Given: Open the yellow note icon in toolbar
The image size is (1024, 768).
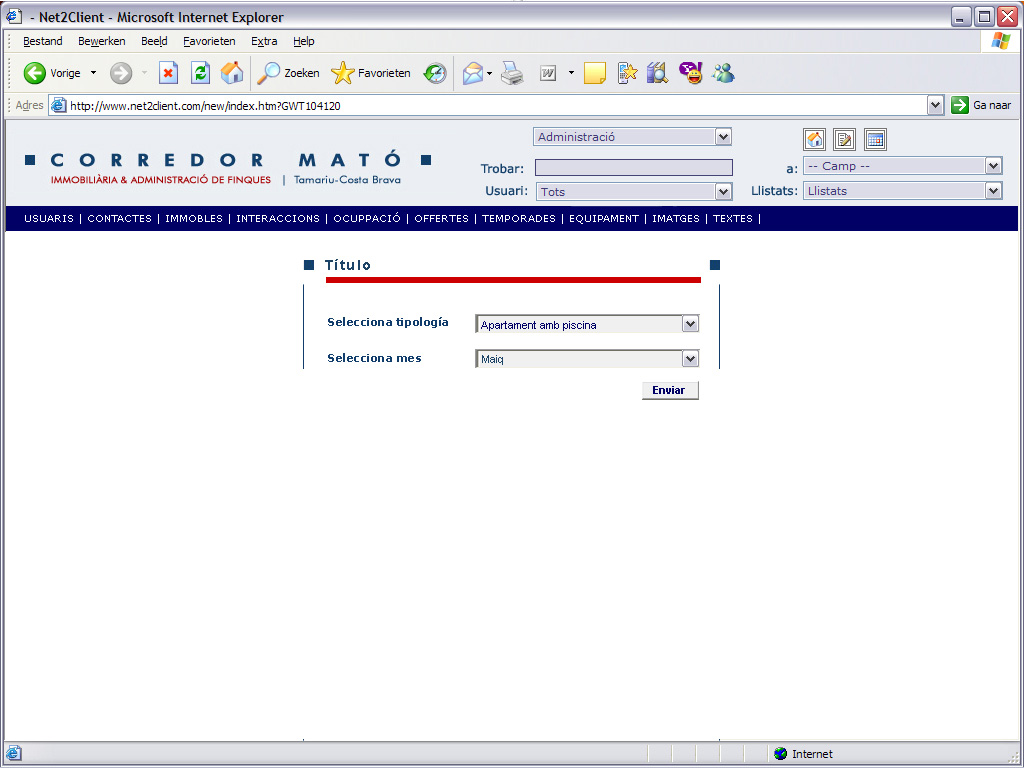Looking at the screenshot, I should pos(594,73).
